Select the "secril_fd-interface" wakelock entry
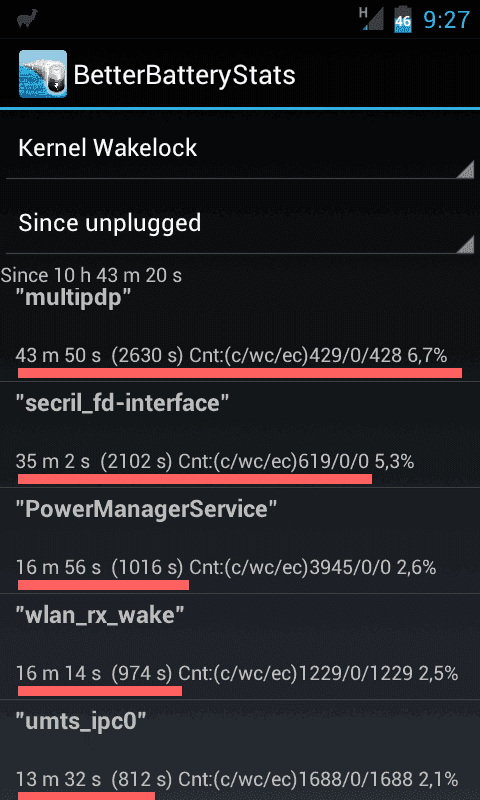This screenshot has width=480, height=800. (240, 434)
